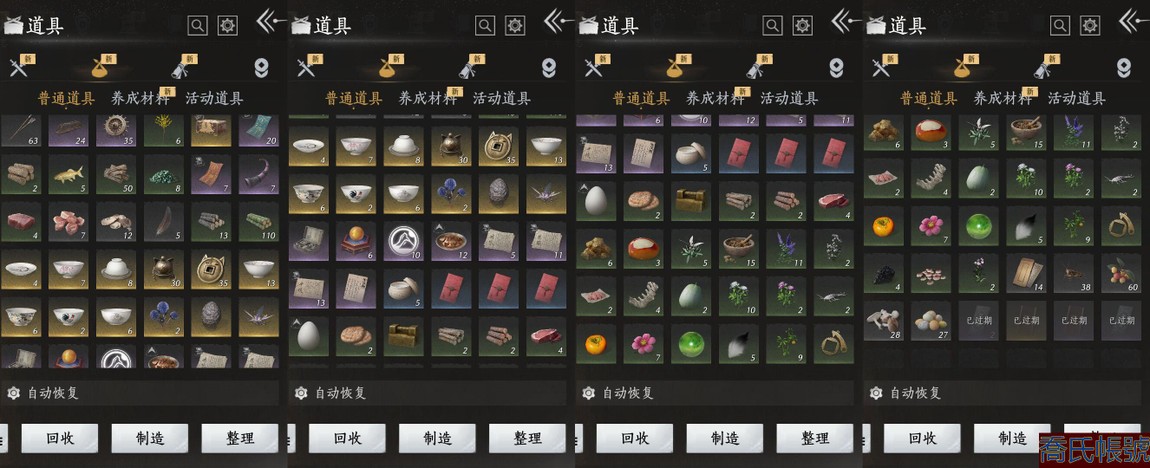Click the 回收 button in second panel
This screenshot has width=1150, height=468.
coord(347,439)
